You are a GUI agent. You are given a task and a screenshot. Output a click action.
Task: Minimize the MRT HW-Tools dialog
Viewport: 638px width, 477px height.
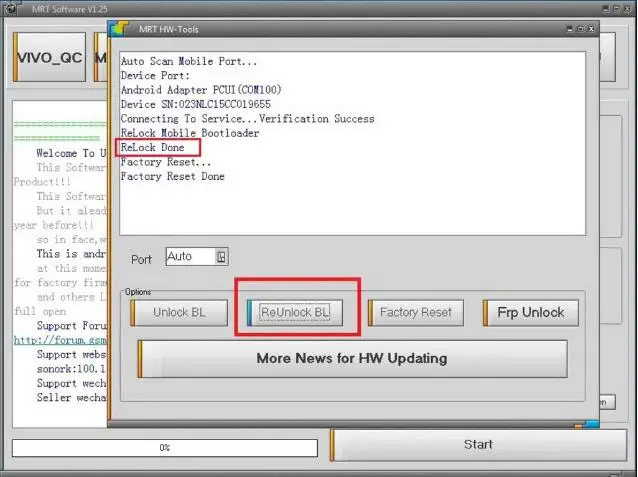pos(570,29)
